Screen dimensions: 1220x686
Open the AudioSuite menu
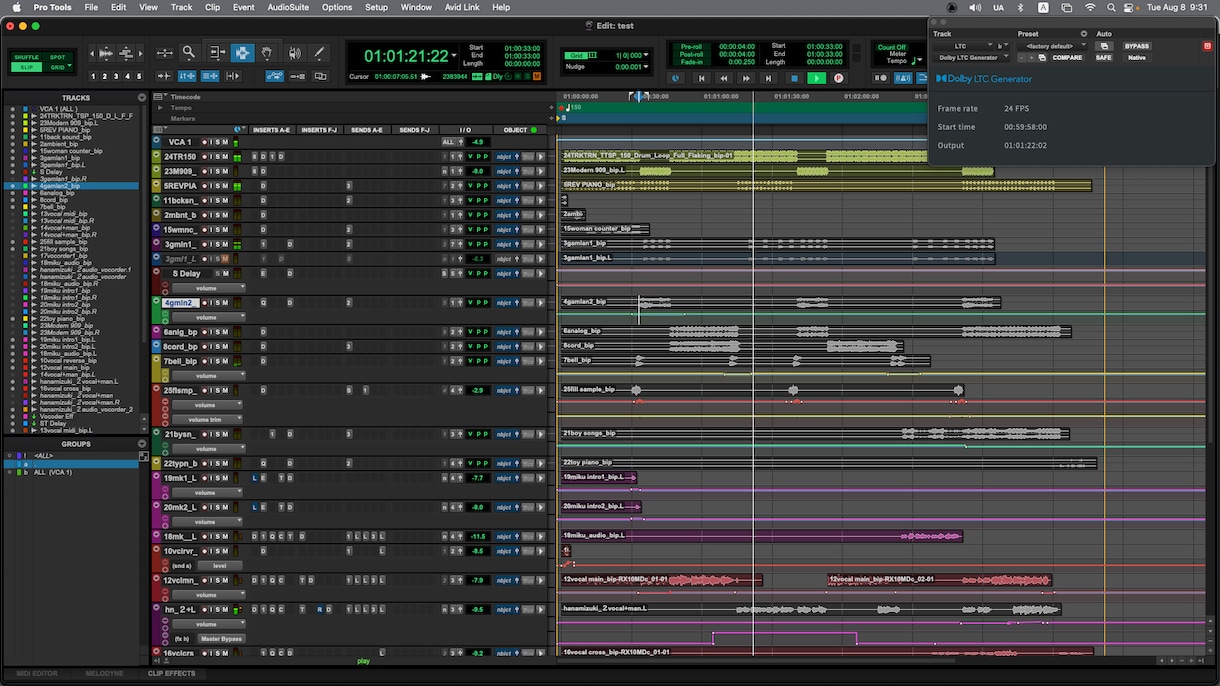pyautogui.click(x=288, y=7)
